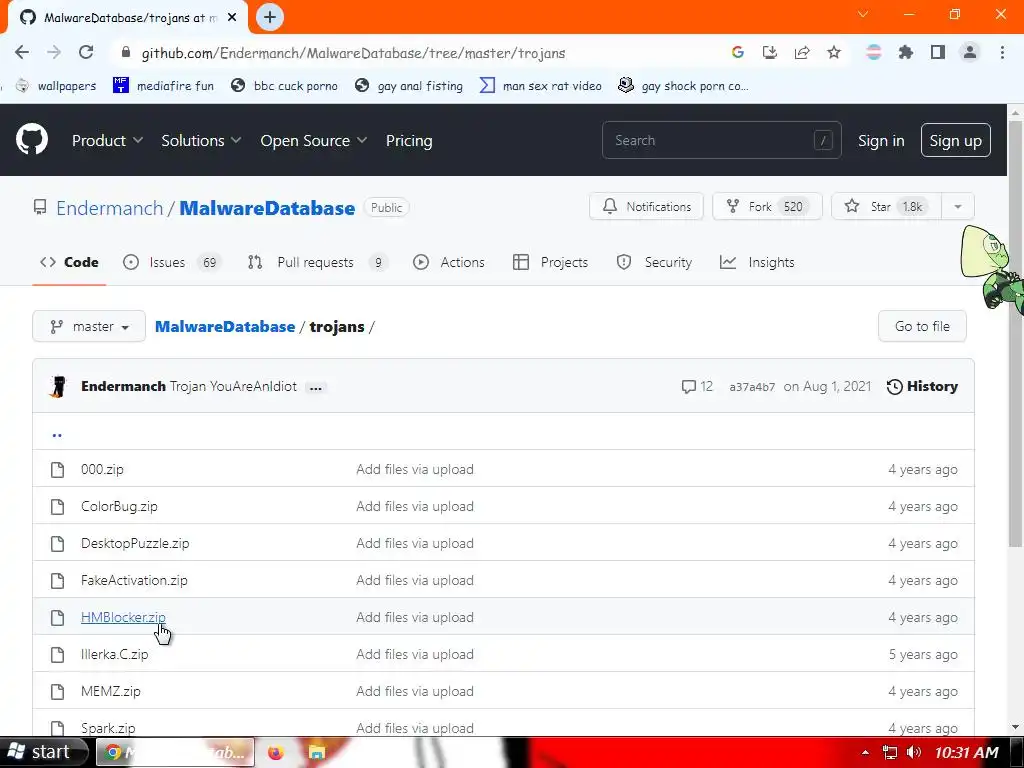1024x768 pixels.
Task: Click the GitHub logo in the header
Action: tap(32, 139)
